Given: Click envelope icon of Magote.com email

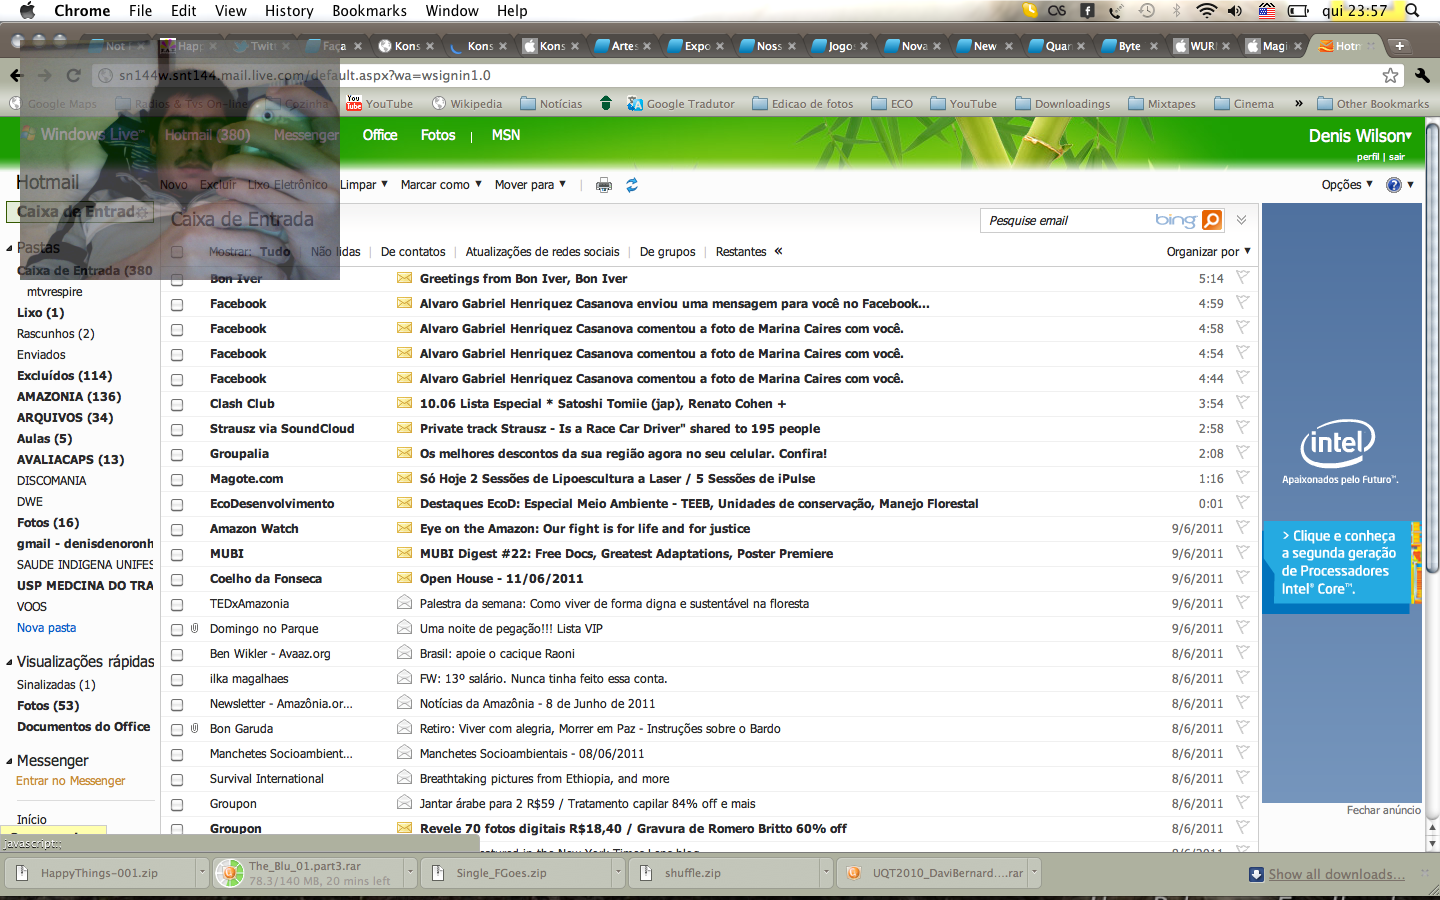Looking at the screenshot, I should point(404,478).
